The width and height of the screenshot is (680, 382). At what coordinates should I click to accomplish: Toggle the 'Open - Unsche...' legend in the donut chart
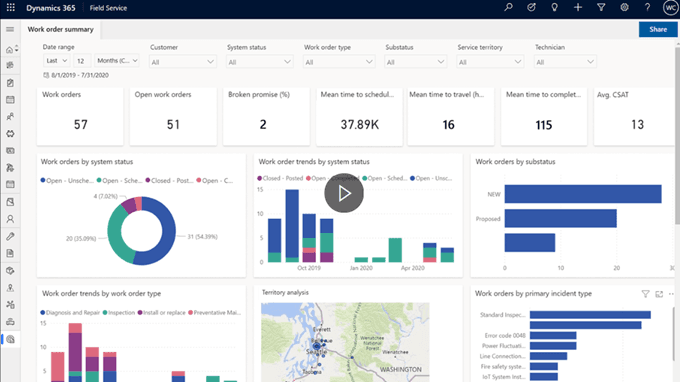67,180
